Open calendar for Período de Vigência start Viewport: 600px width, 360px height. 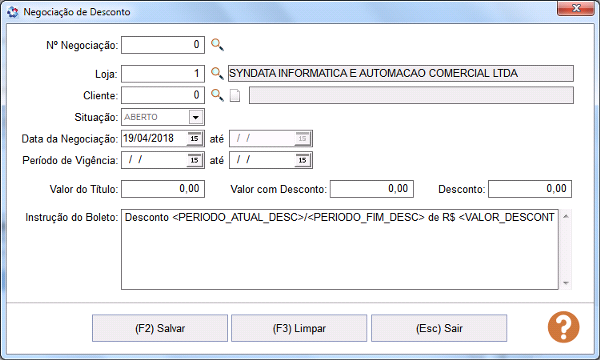pyautogui.click(x=194, y=160)
